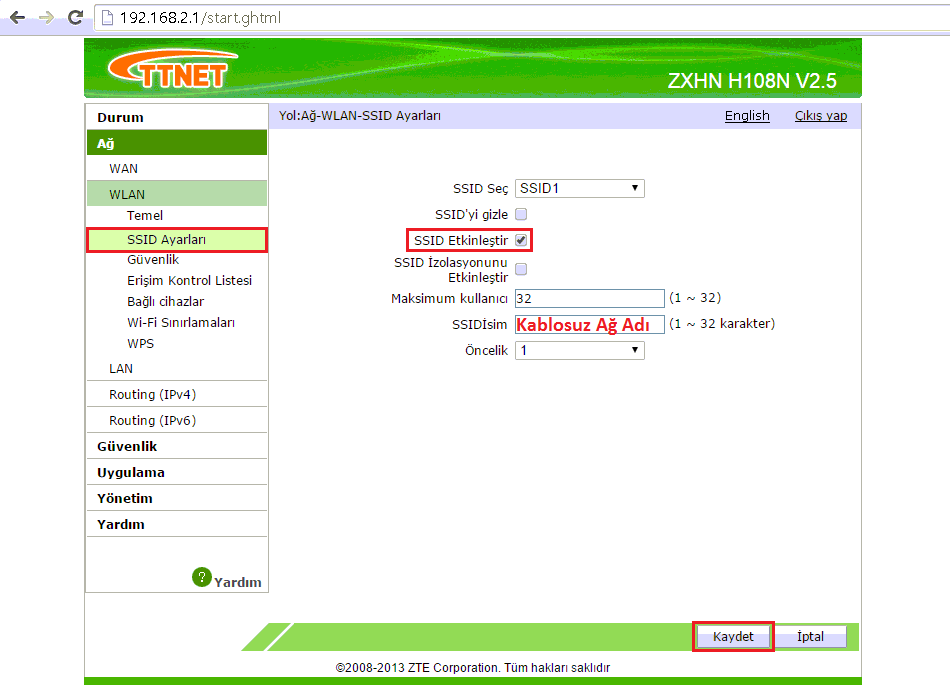Open the SSID Seç dropdown

tap(578, 187)
